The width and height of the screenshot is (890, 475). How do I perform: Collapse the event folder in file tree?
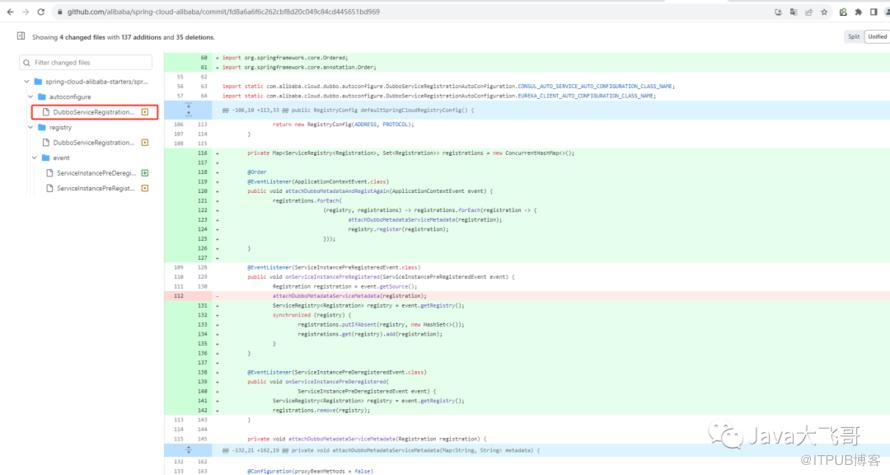[x=33, y=158]
